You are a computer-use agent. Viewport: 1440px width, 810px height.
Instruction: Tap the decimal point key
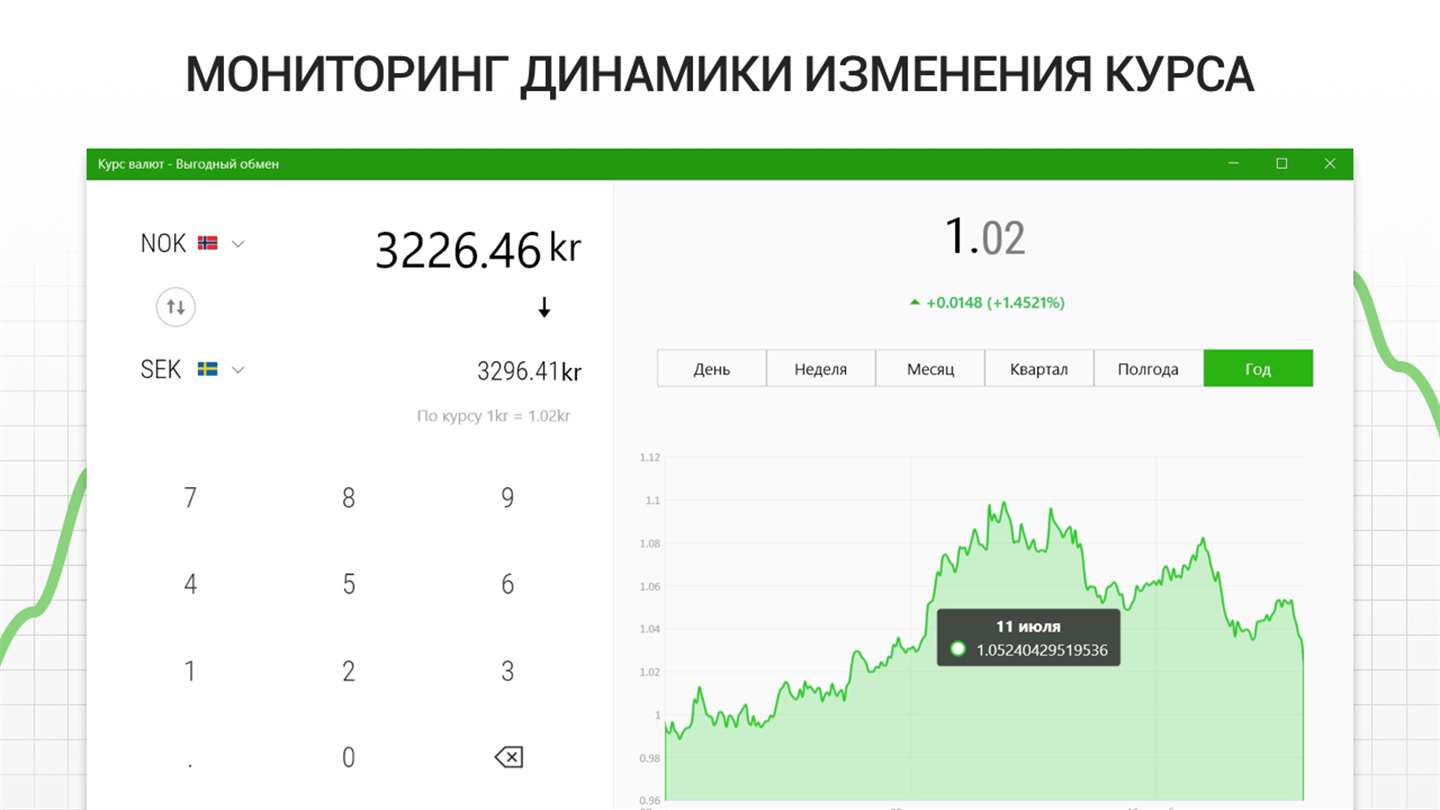[x=190, y=764]
